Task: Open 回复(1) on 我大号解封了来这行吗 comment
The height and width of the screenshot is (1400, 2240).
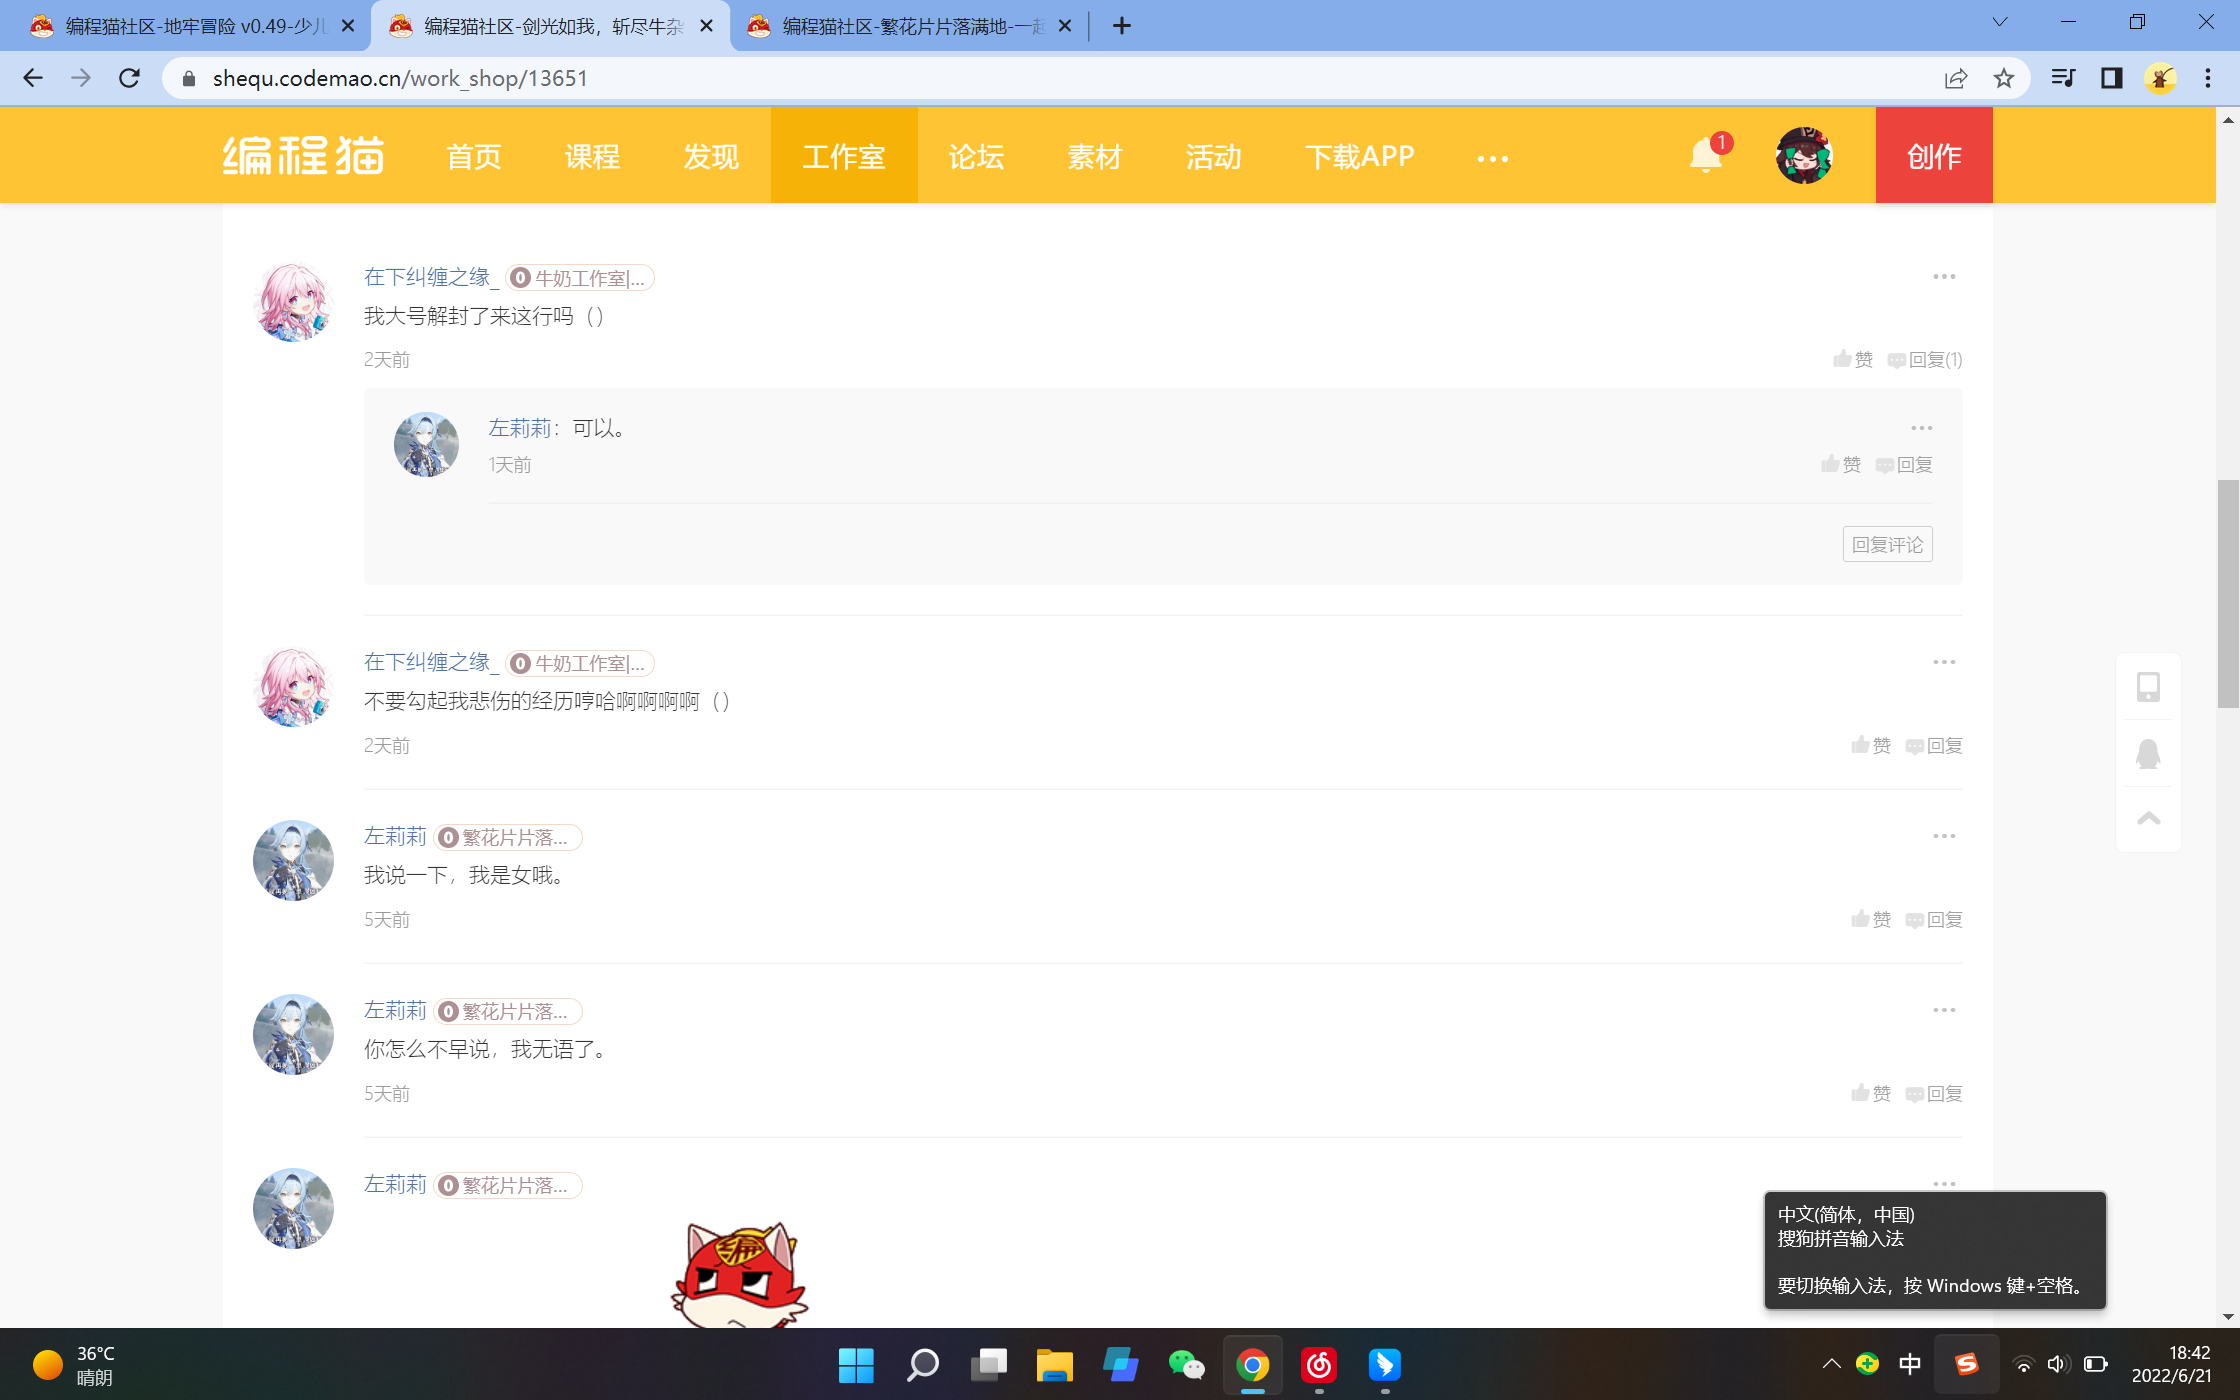Action: point(1925,359)
